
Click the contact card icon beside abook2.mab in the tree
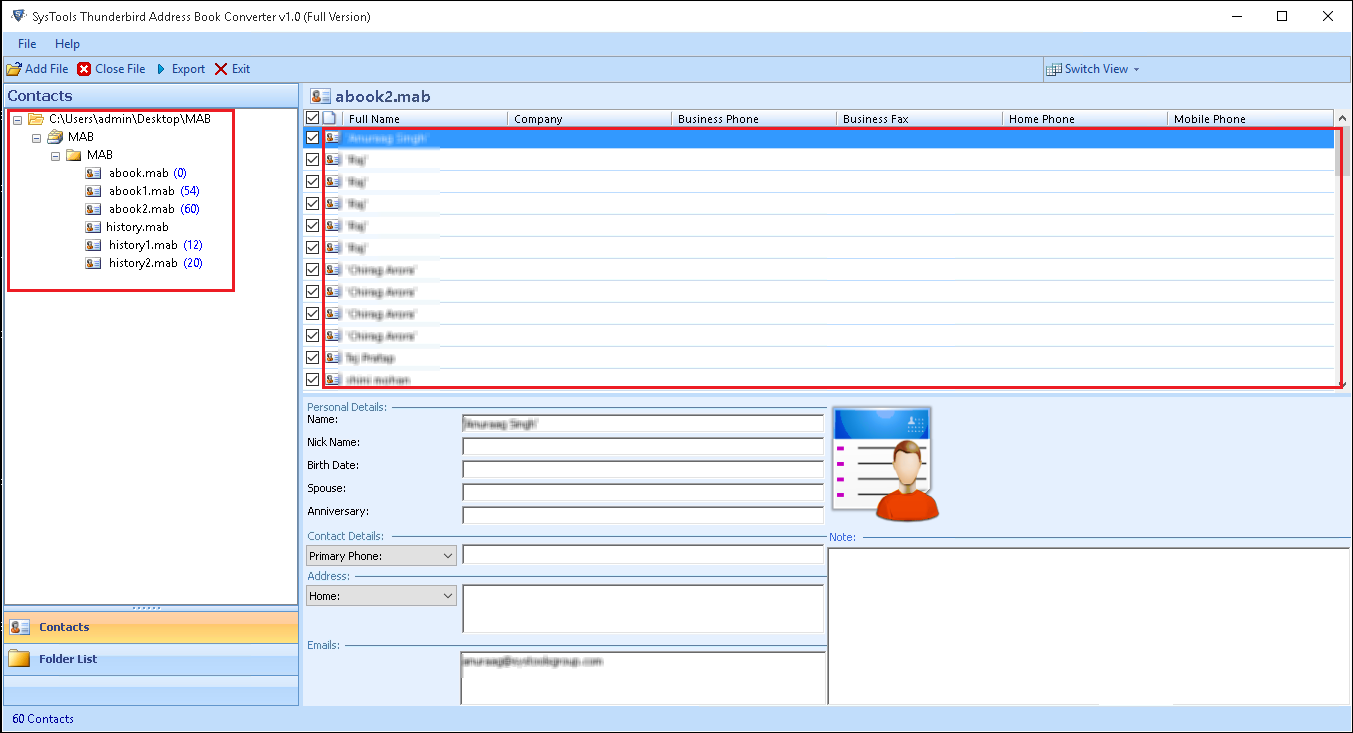point(93,209)
